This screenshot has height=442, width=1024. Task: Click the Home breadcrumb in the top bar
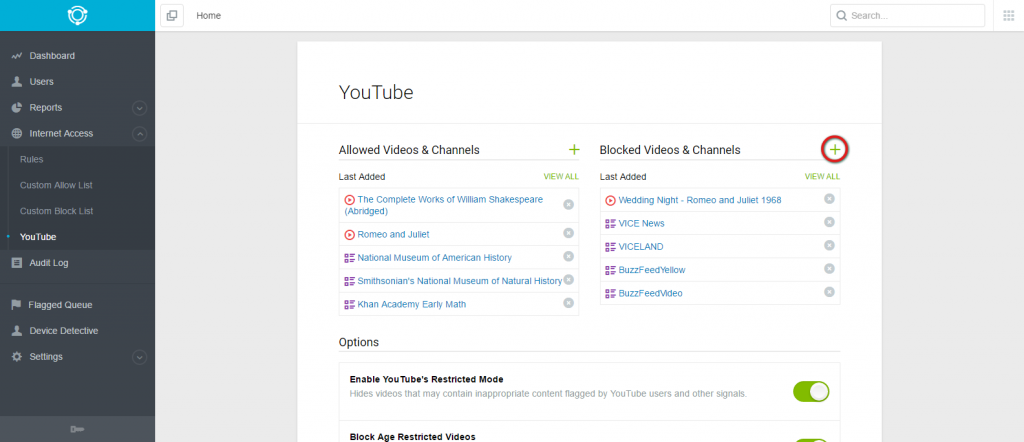208,16
